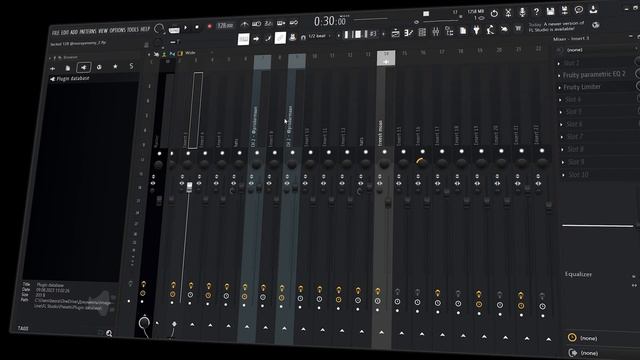This screenshot has width=640, height=360.
Task: Mute mixer track 22 LED
Action: pos(542,151)
